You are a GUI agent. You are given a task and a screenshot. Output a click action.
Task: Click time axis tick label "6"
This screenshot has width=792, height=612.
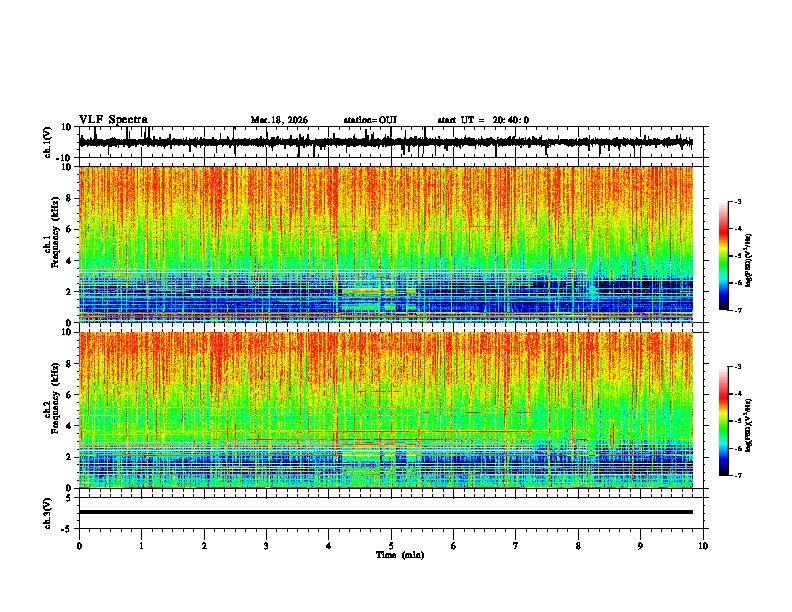[454, 546]
